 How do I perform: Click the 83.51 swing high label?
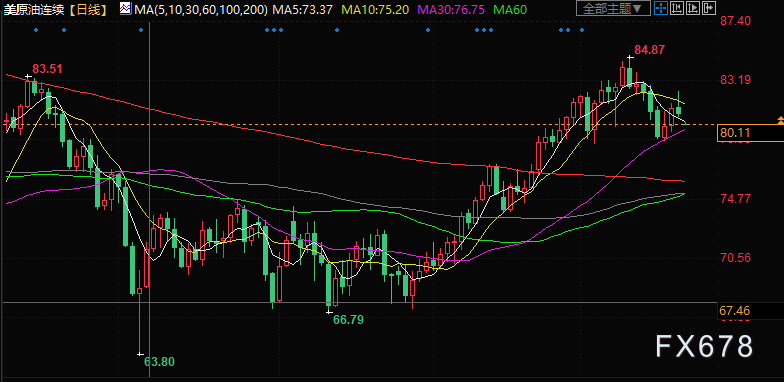click(x=48, y=68)
